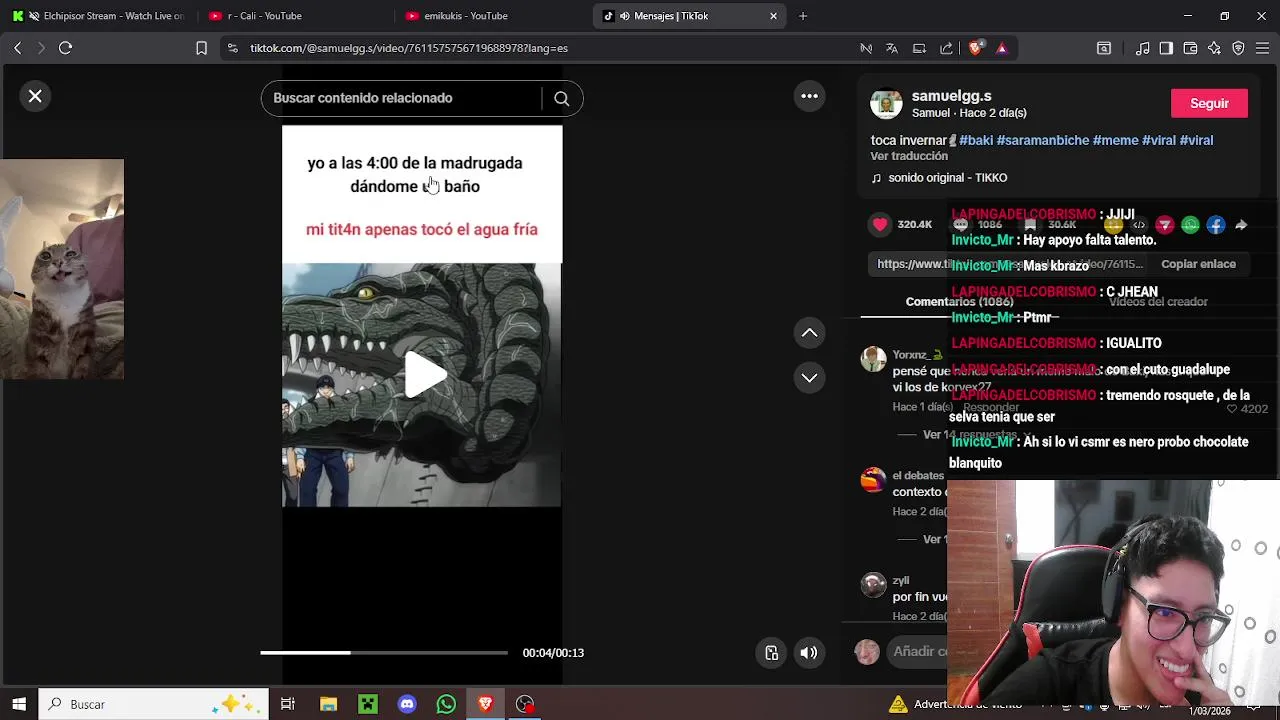The width and height of the screenshot is (1280, 720).
Task: Switch to emikukis - YouTube tab
Action: click(x=492, y=16)
